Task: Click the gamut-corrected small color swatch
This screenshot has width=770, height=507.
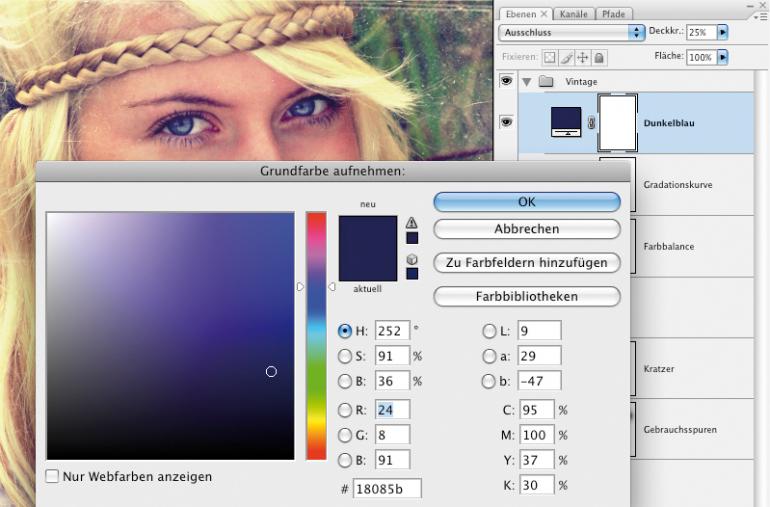Action: (412, 238)
